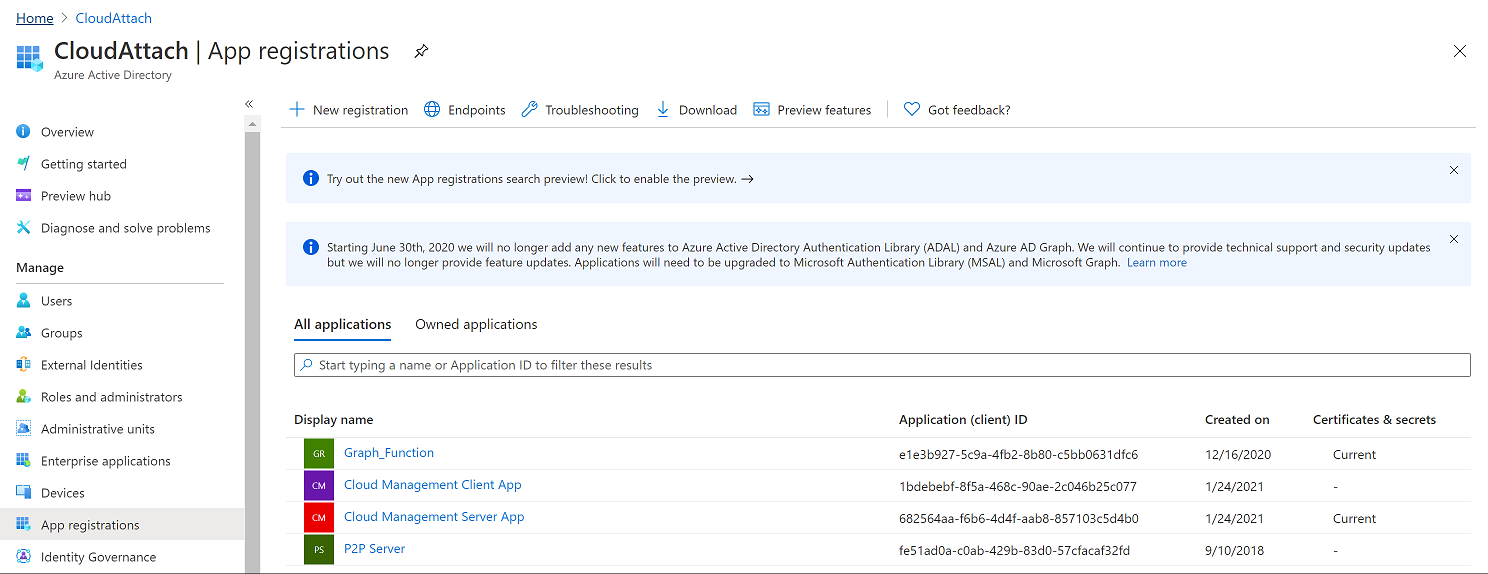Screen dimensions: 1488x574
Task: Click the globe icon for Endpoints
Action: pyautogui.click(x=432, y=110)
